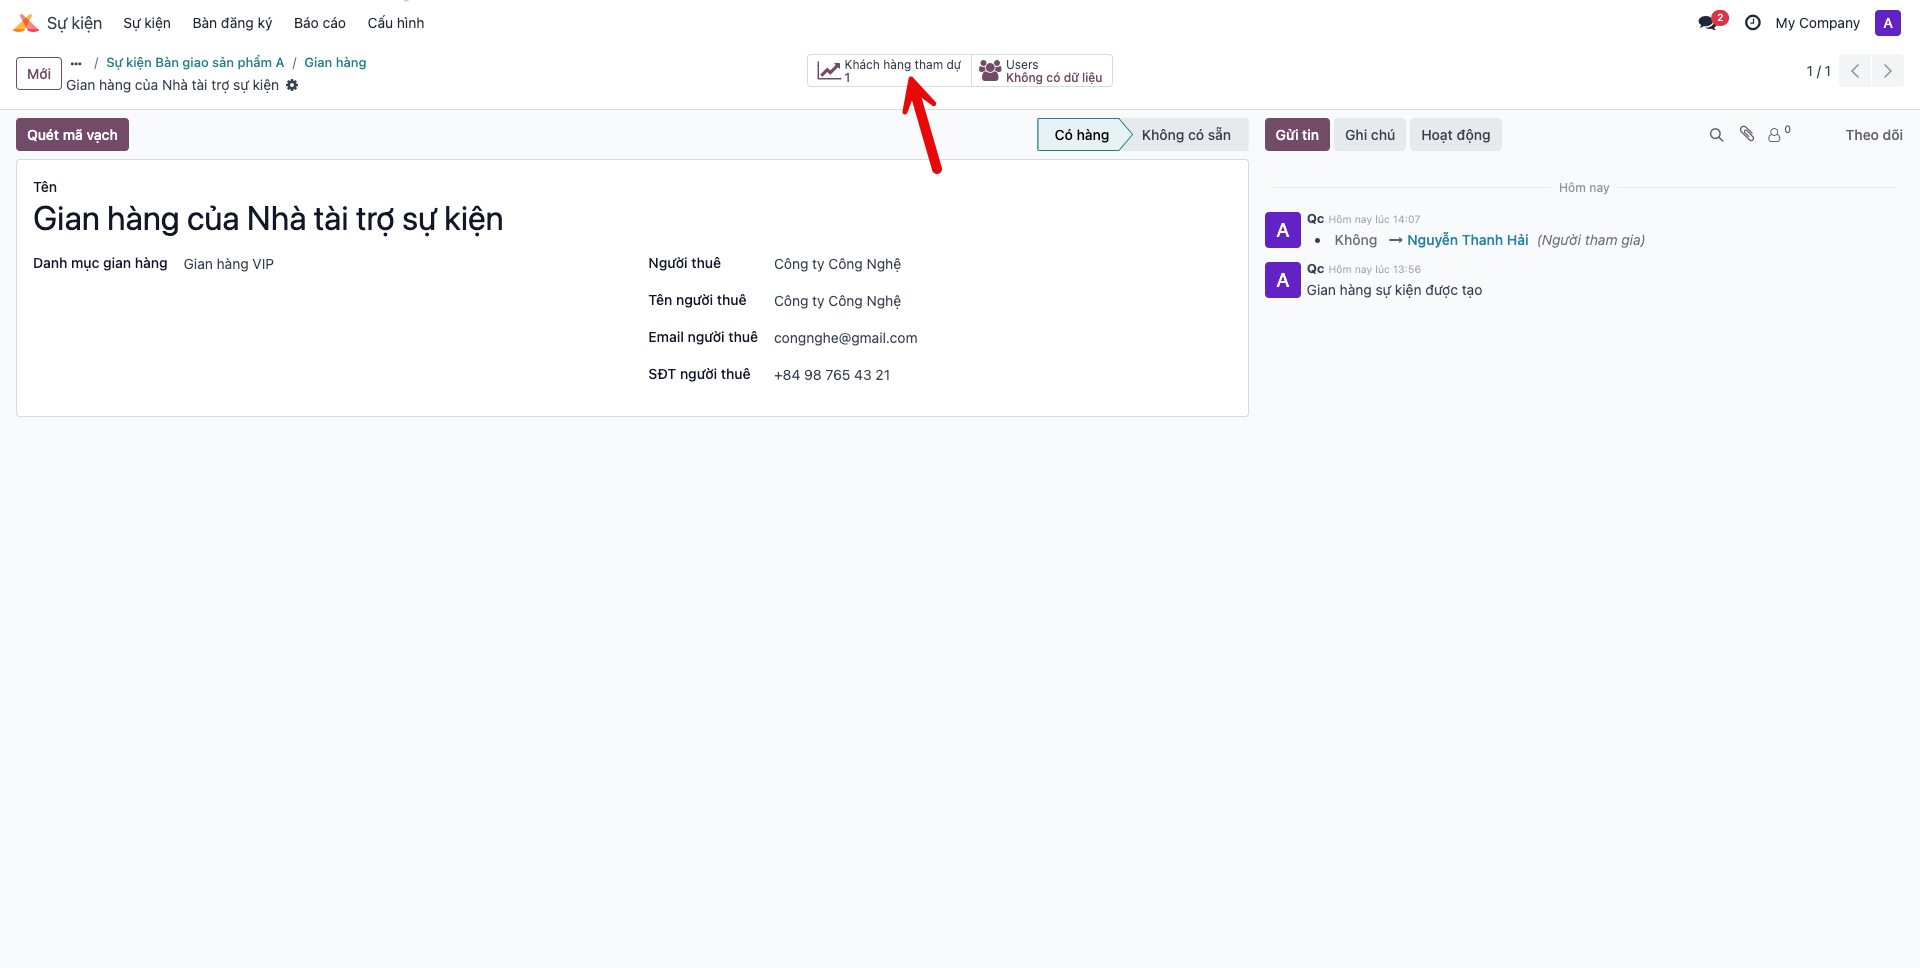
Task: Open the Báo cáo menu
Action: 319,23
